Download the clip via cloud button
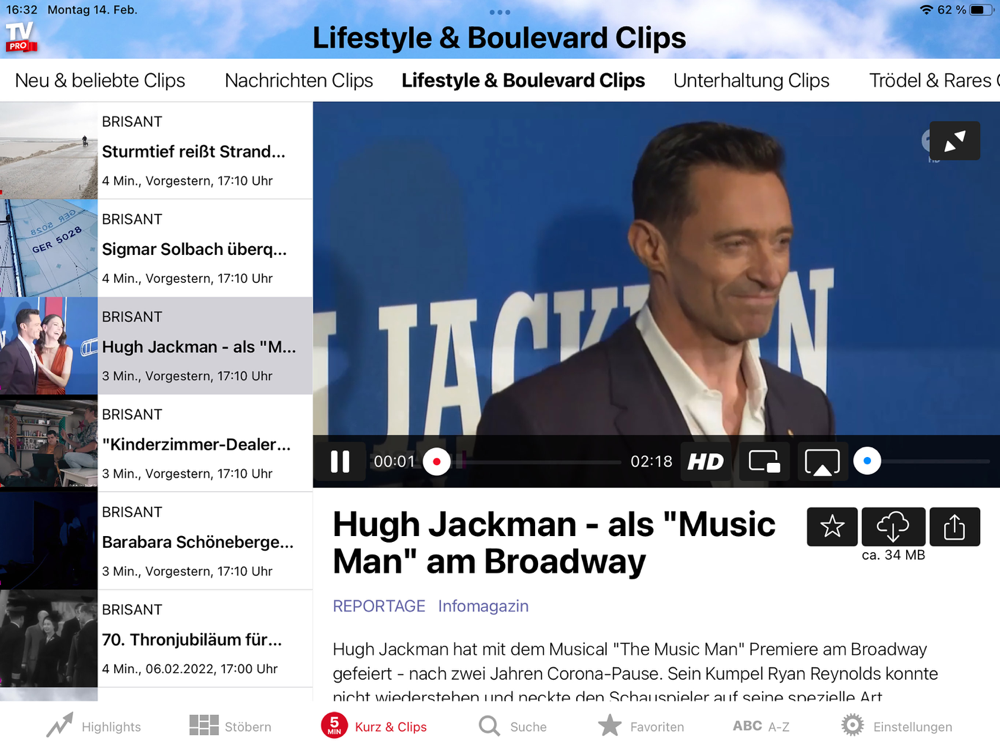This screenshot has height=750, width=1000. point(893,527)
